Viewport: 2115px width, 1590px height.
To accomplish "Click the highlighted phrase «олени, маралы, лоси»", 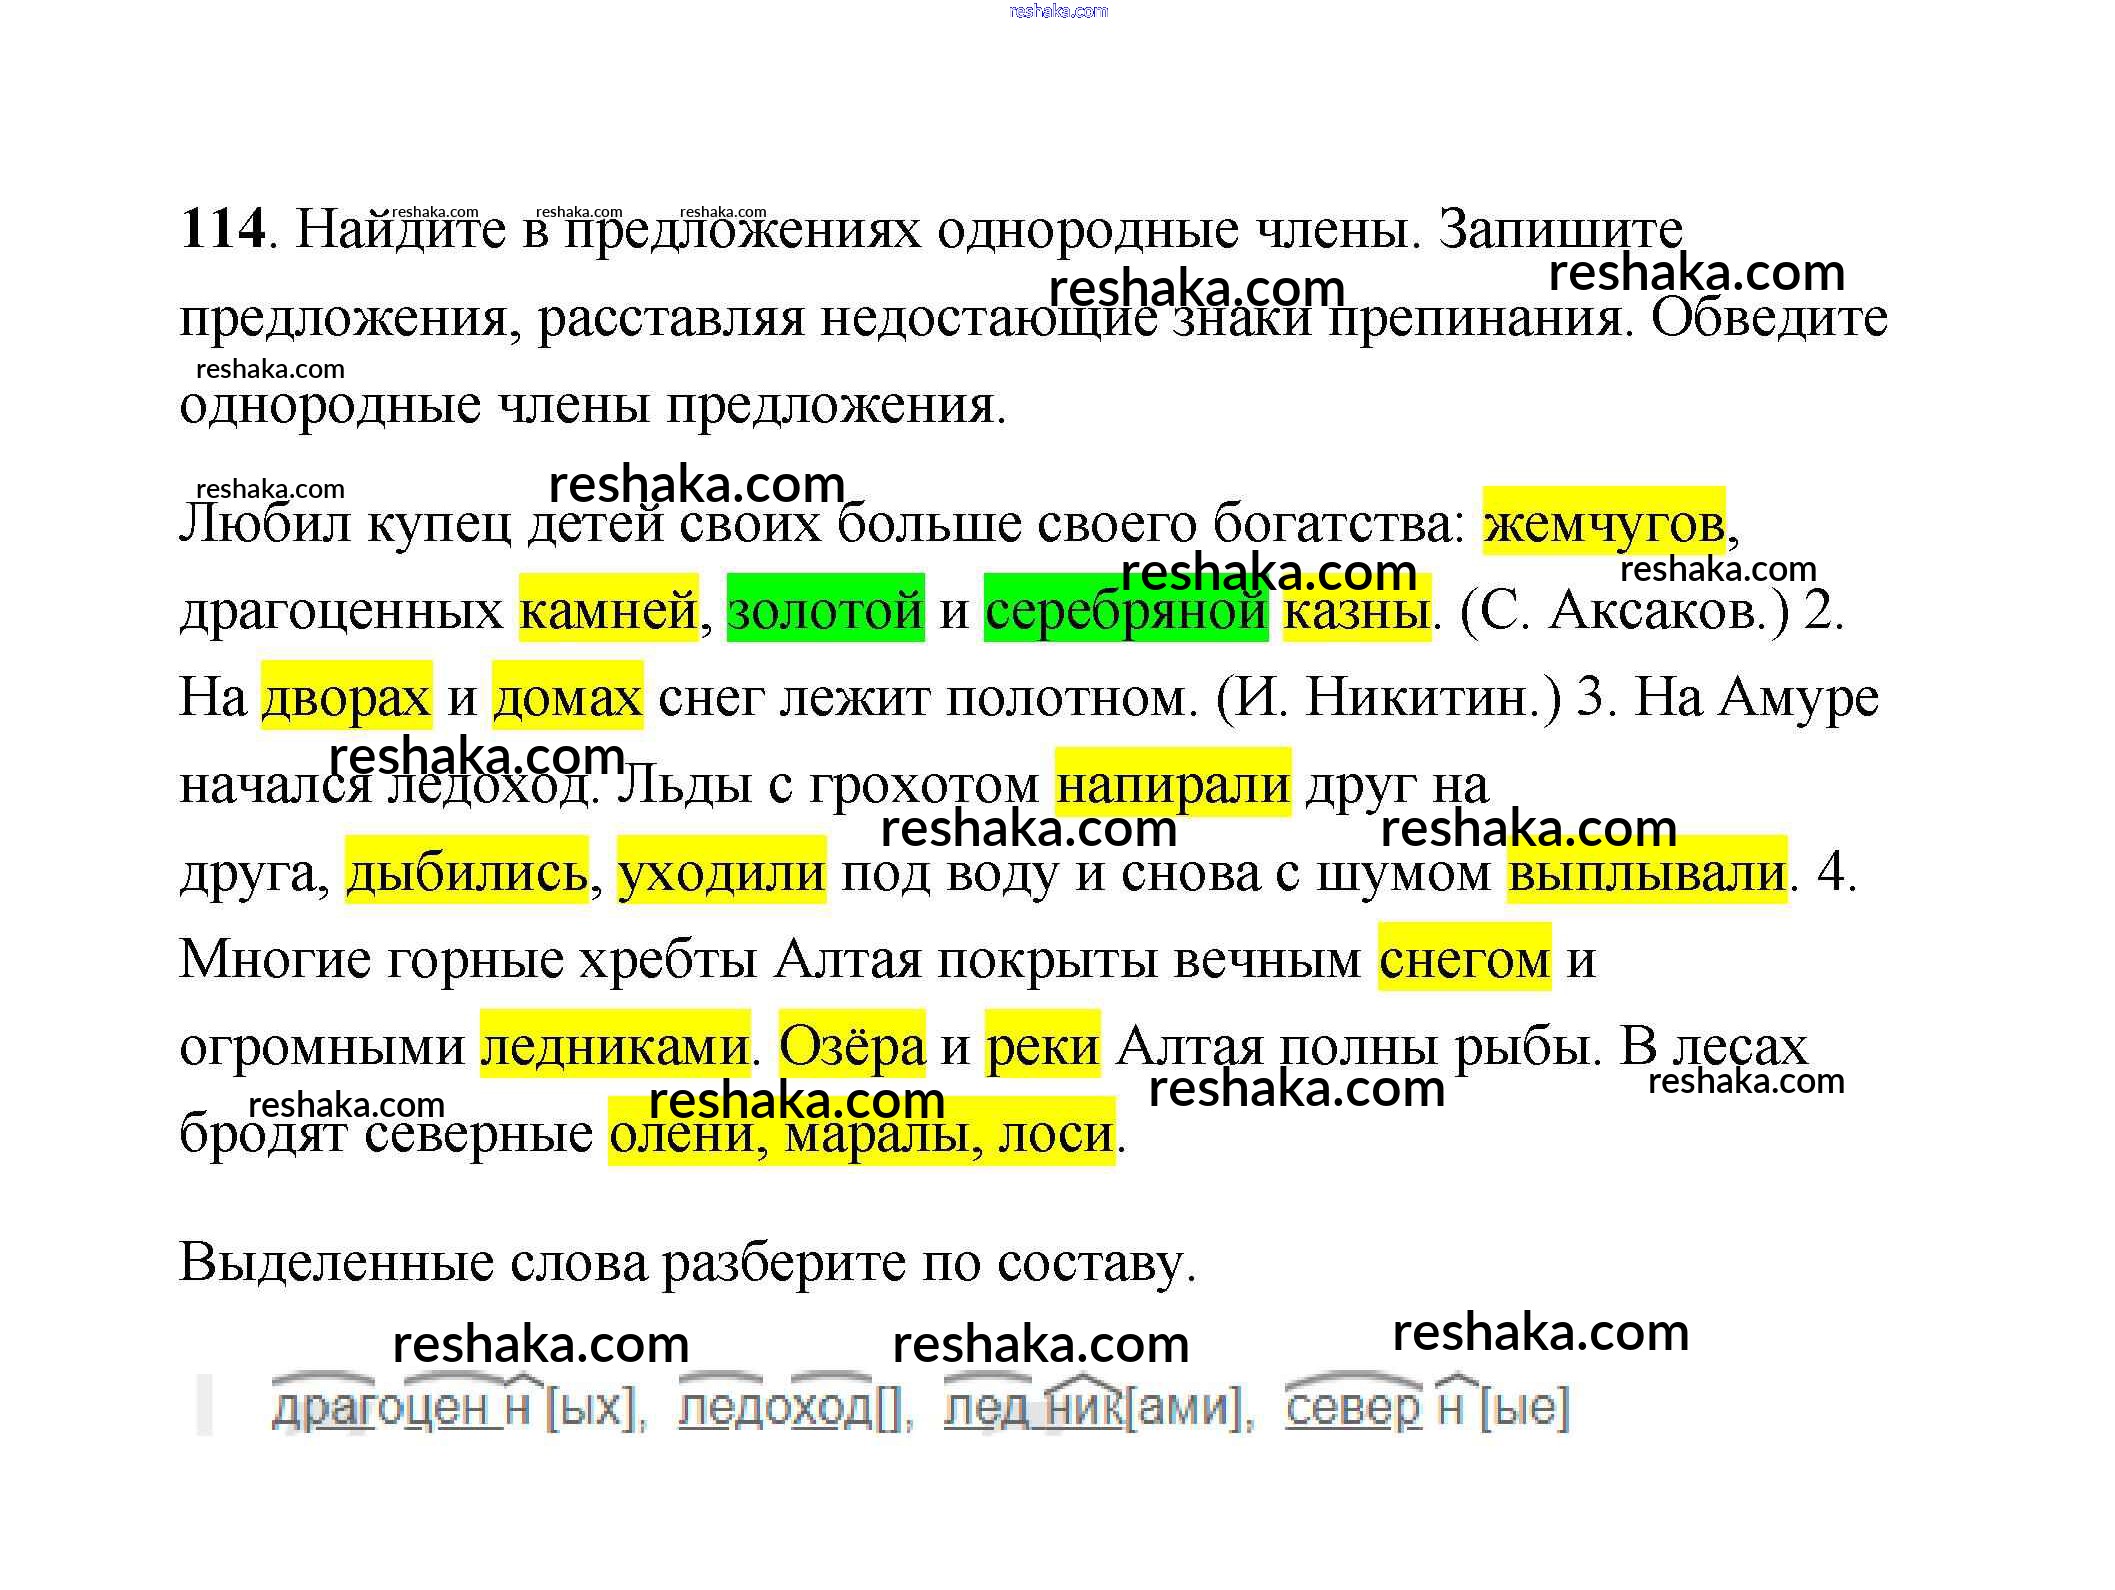I will pyautogui.click(x=861, y=1133).
